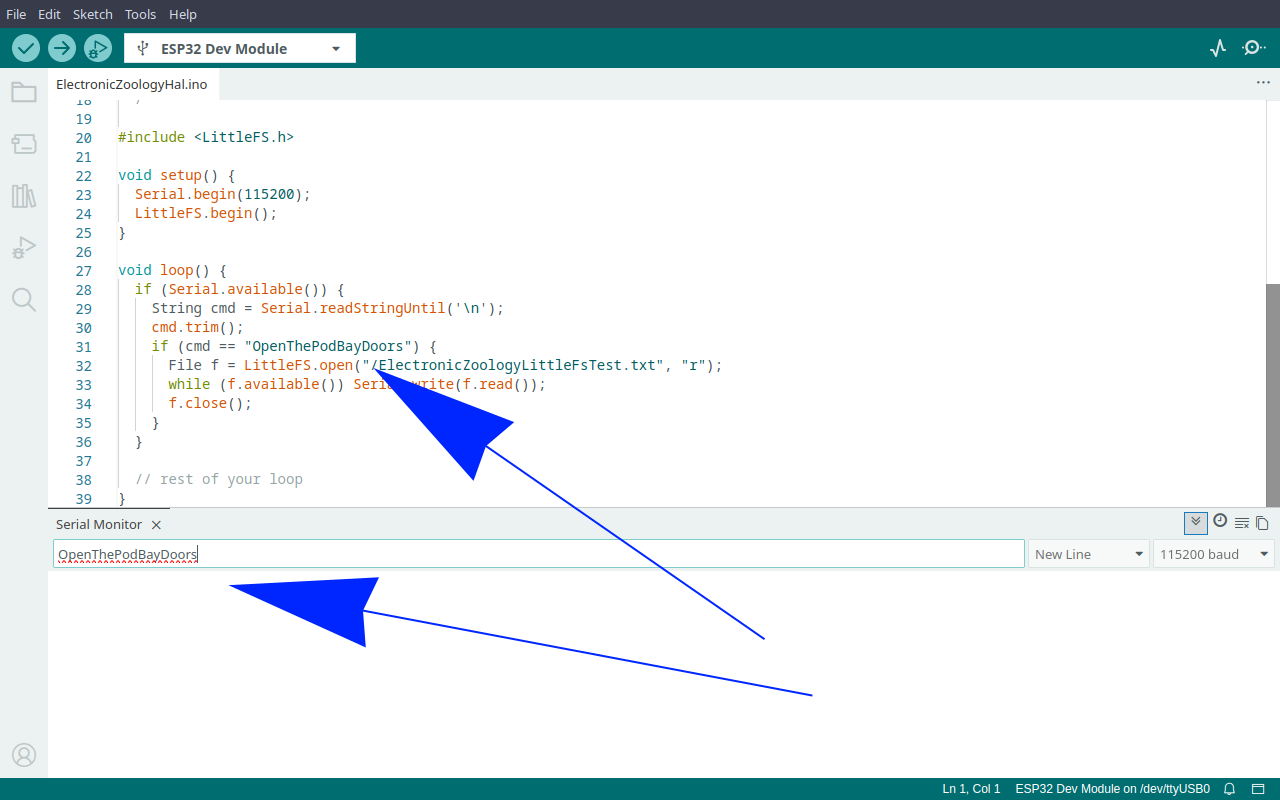Click the editor vertical scrollbar thumb
The image size is (1280, 800).
(1272, 395)
